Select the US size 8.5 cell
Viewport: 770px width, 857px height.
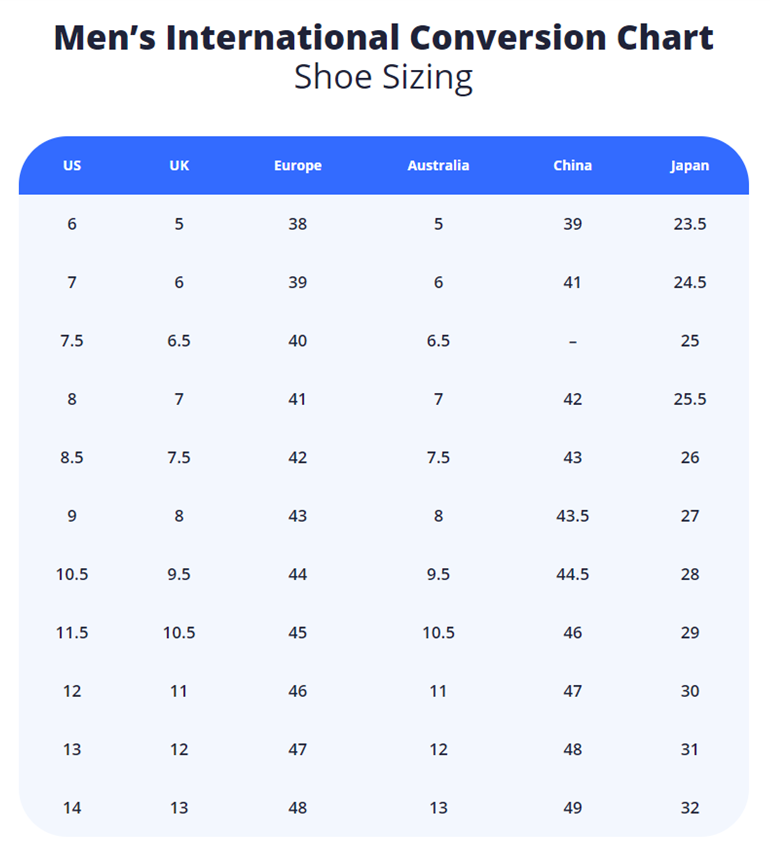point(72,457)
